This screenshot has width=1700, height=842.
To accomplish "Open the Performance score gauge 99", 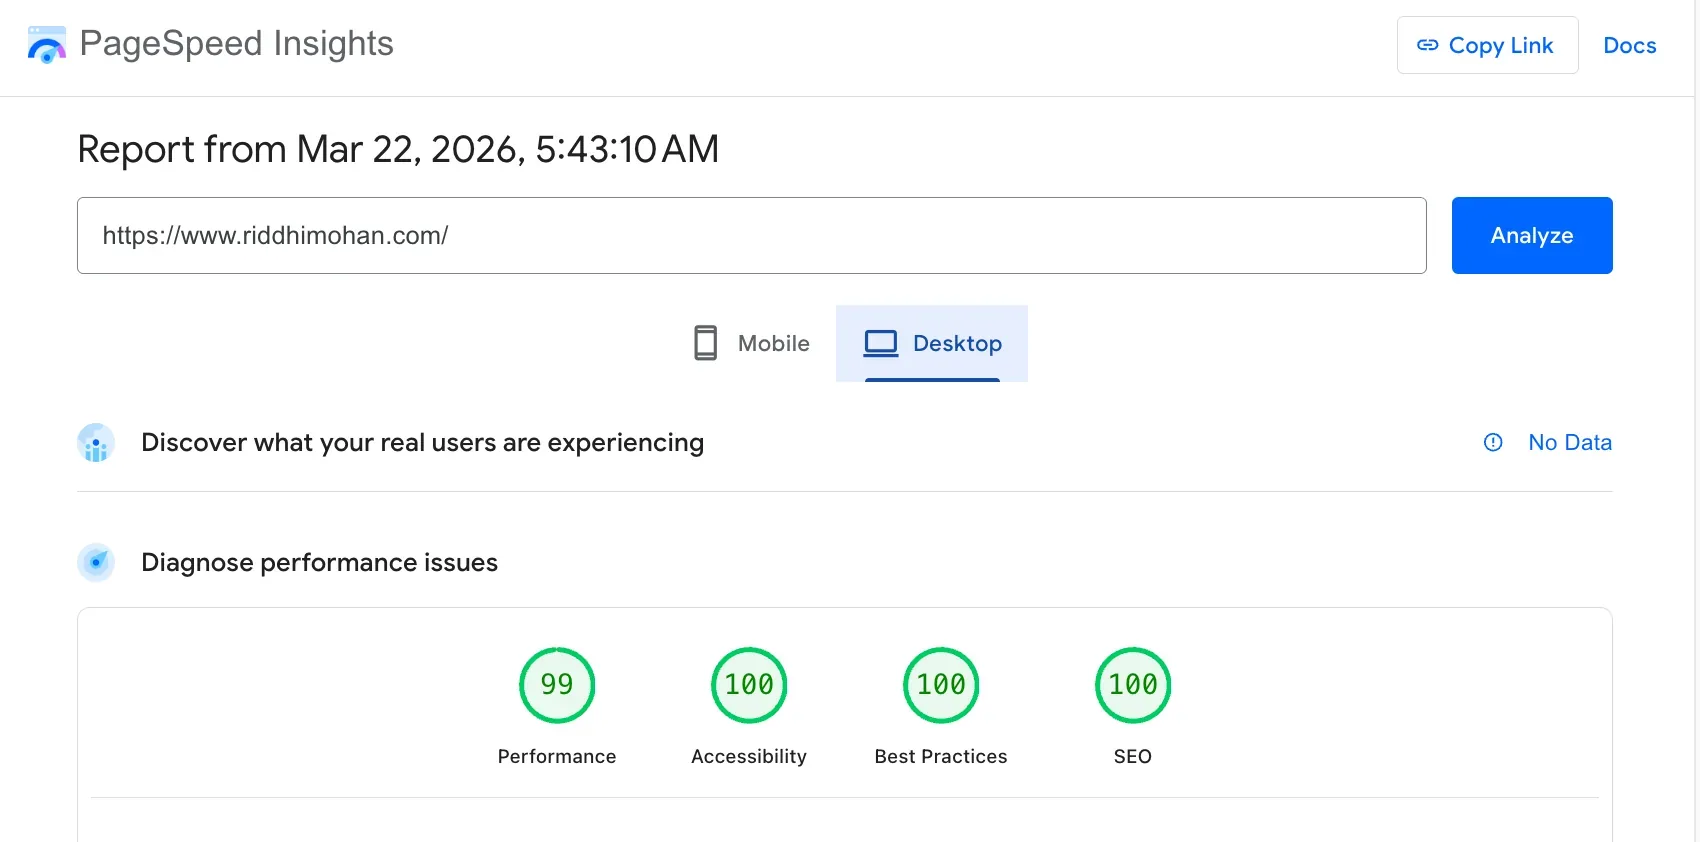I will point(557,685).
